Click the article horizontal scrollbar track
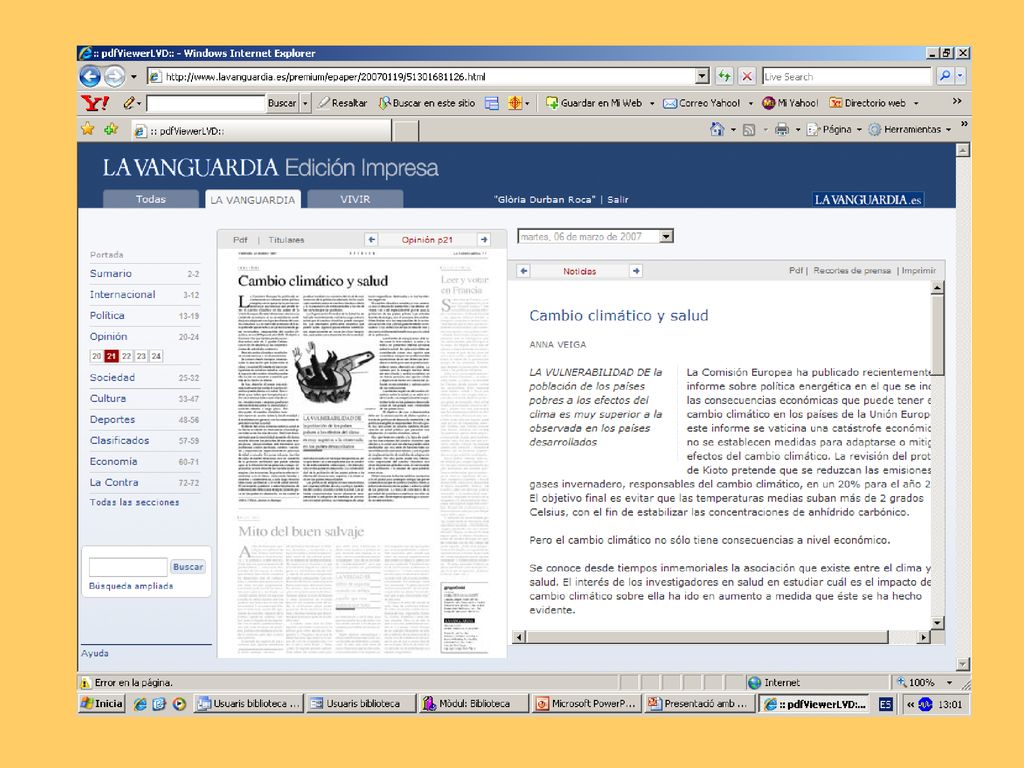The image size is (1024, 768). tap(721, 637)
